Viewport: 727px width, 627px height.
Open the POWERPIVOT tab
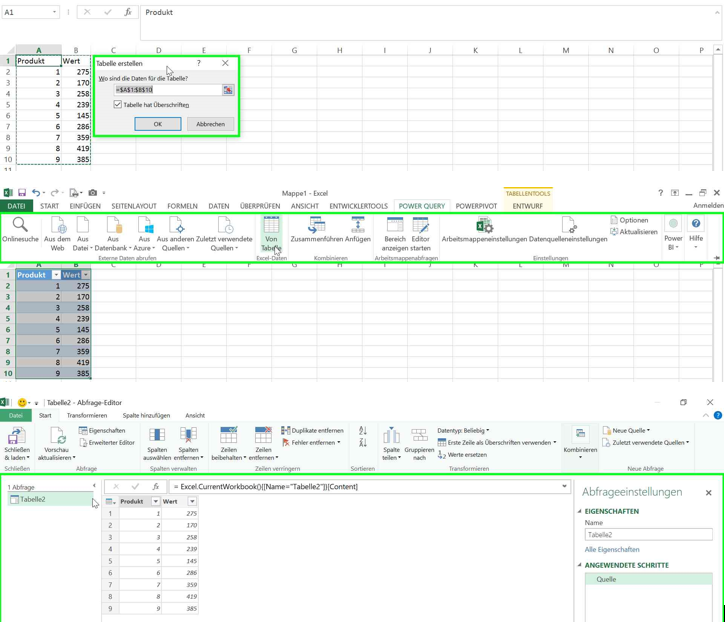click(476, 206)
